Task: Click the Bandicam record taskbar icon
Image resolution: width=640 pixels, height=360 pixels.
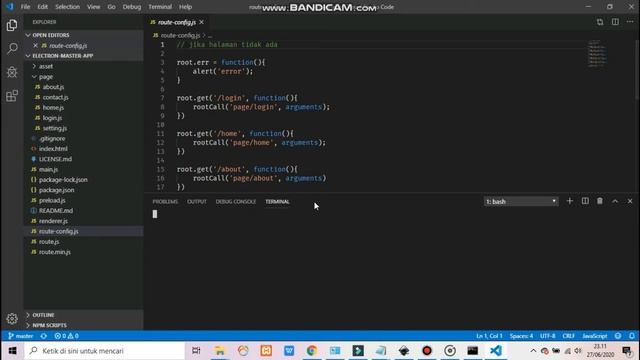Action: 427,351
